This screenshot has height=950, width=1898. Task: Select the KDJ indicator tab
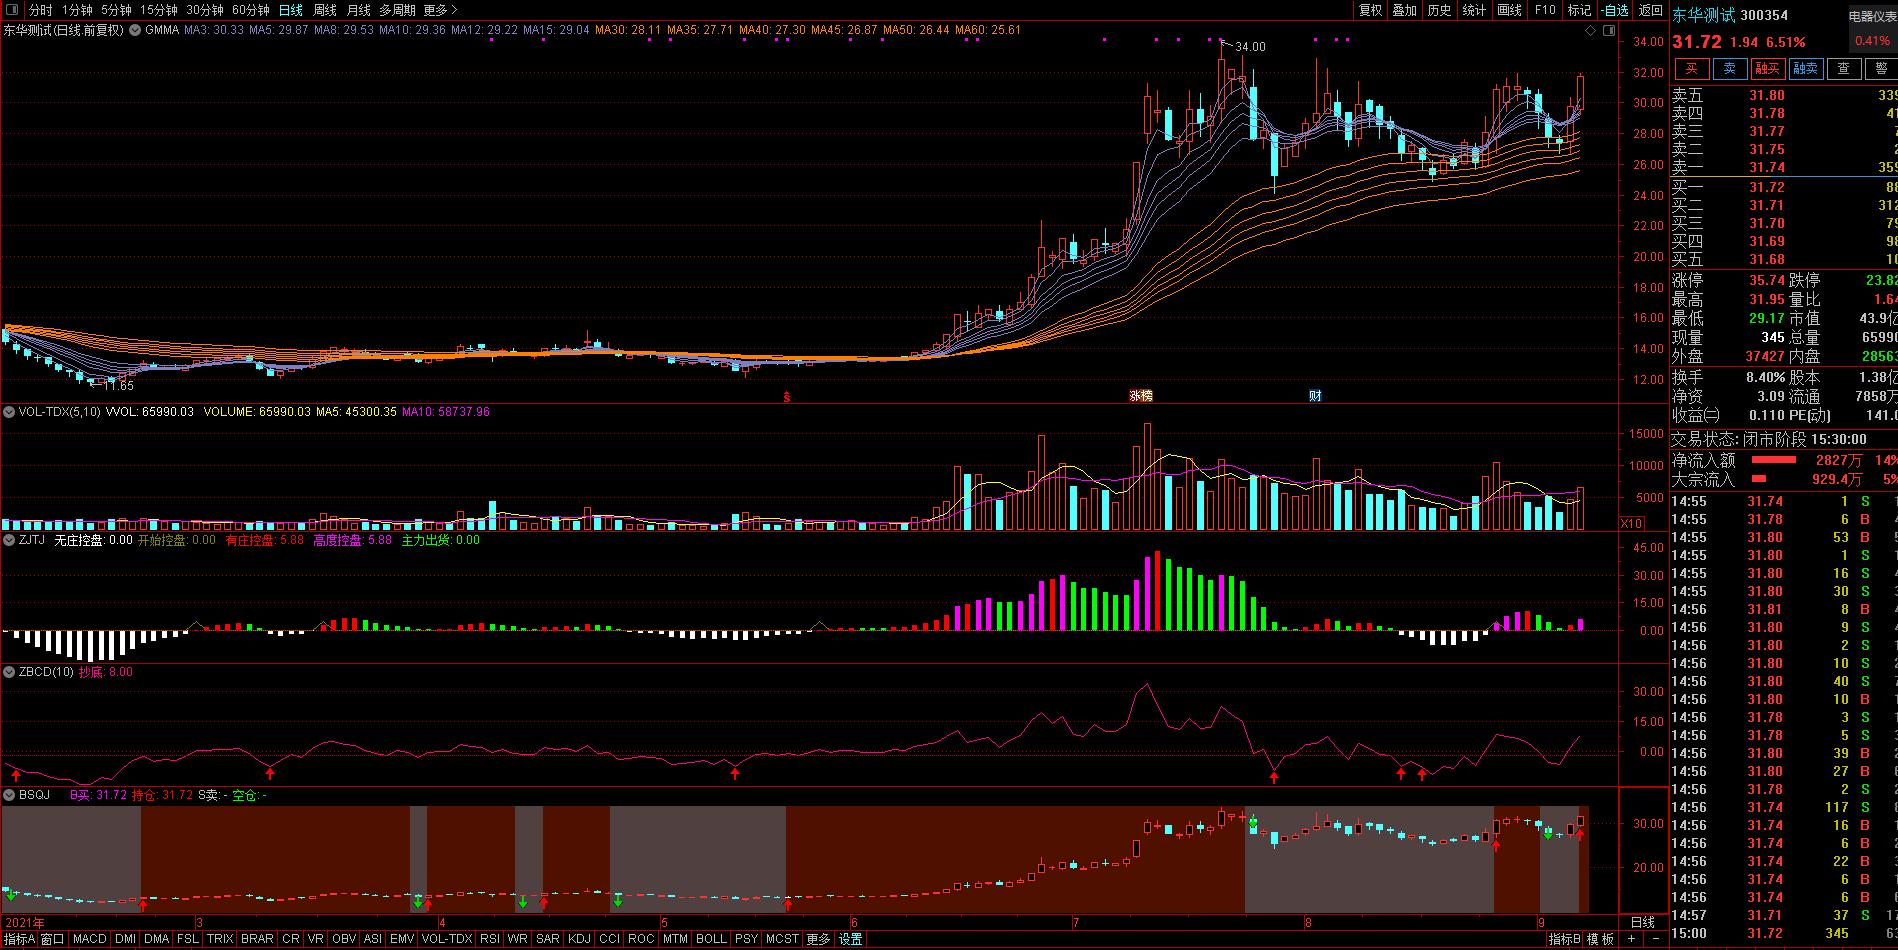pos(579,939)
